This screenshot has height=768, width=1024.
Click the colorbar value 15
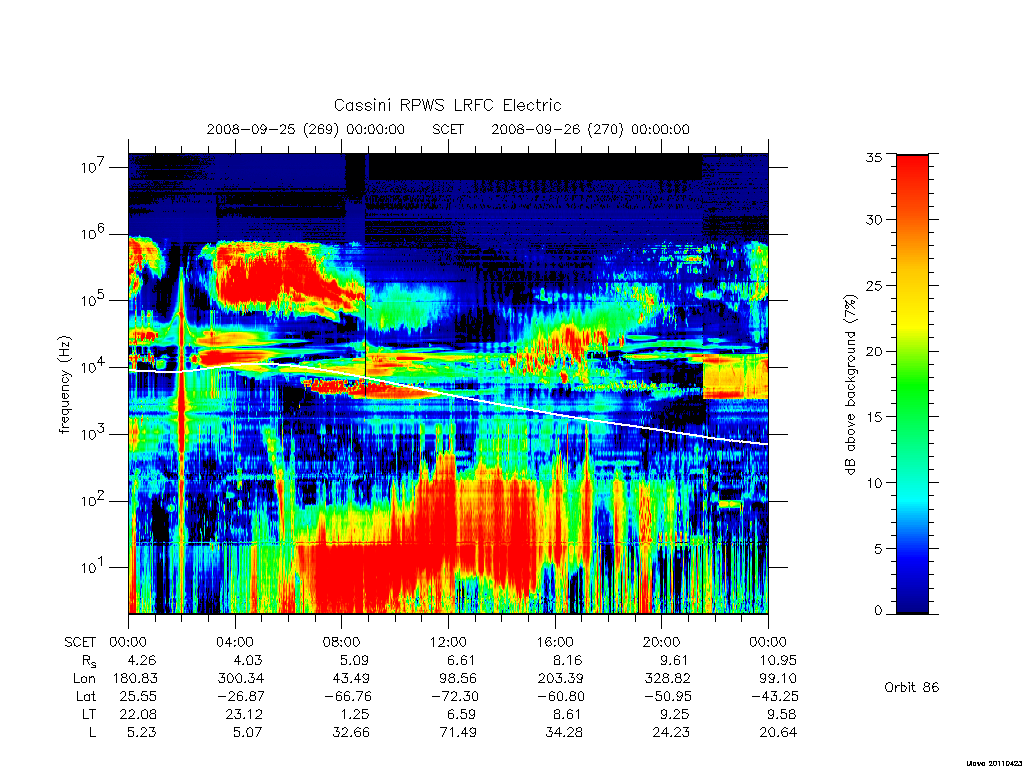click(x=874, y=417)
